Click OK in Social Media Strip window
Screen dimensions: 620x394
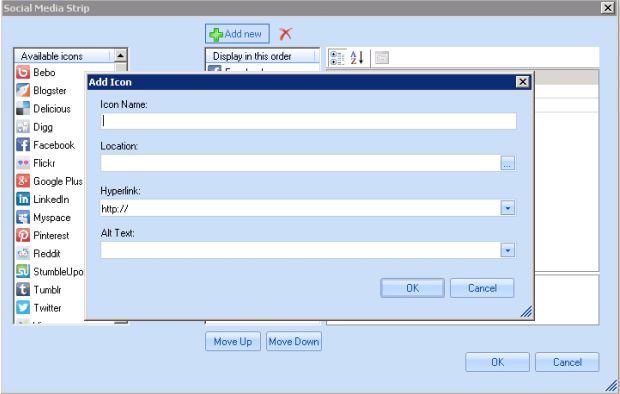[x=497, y=362]
